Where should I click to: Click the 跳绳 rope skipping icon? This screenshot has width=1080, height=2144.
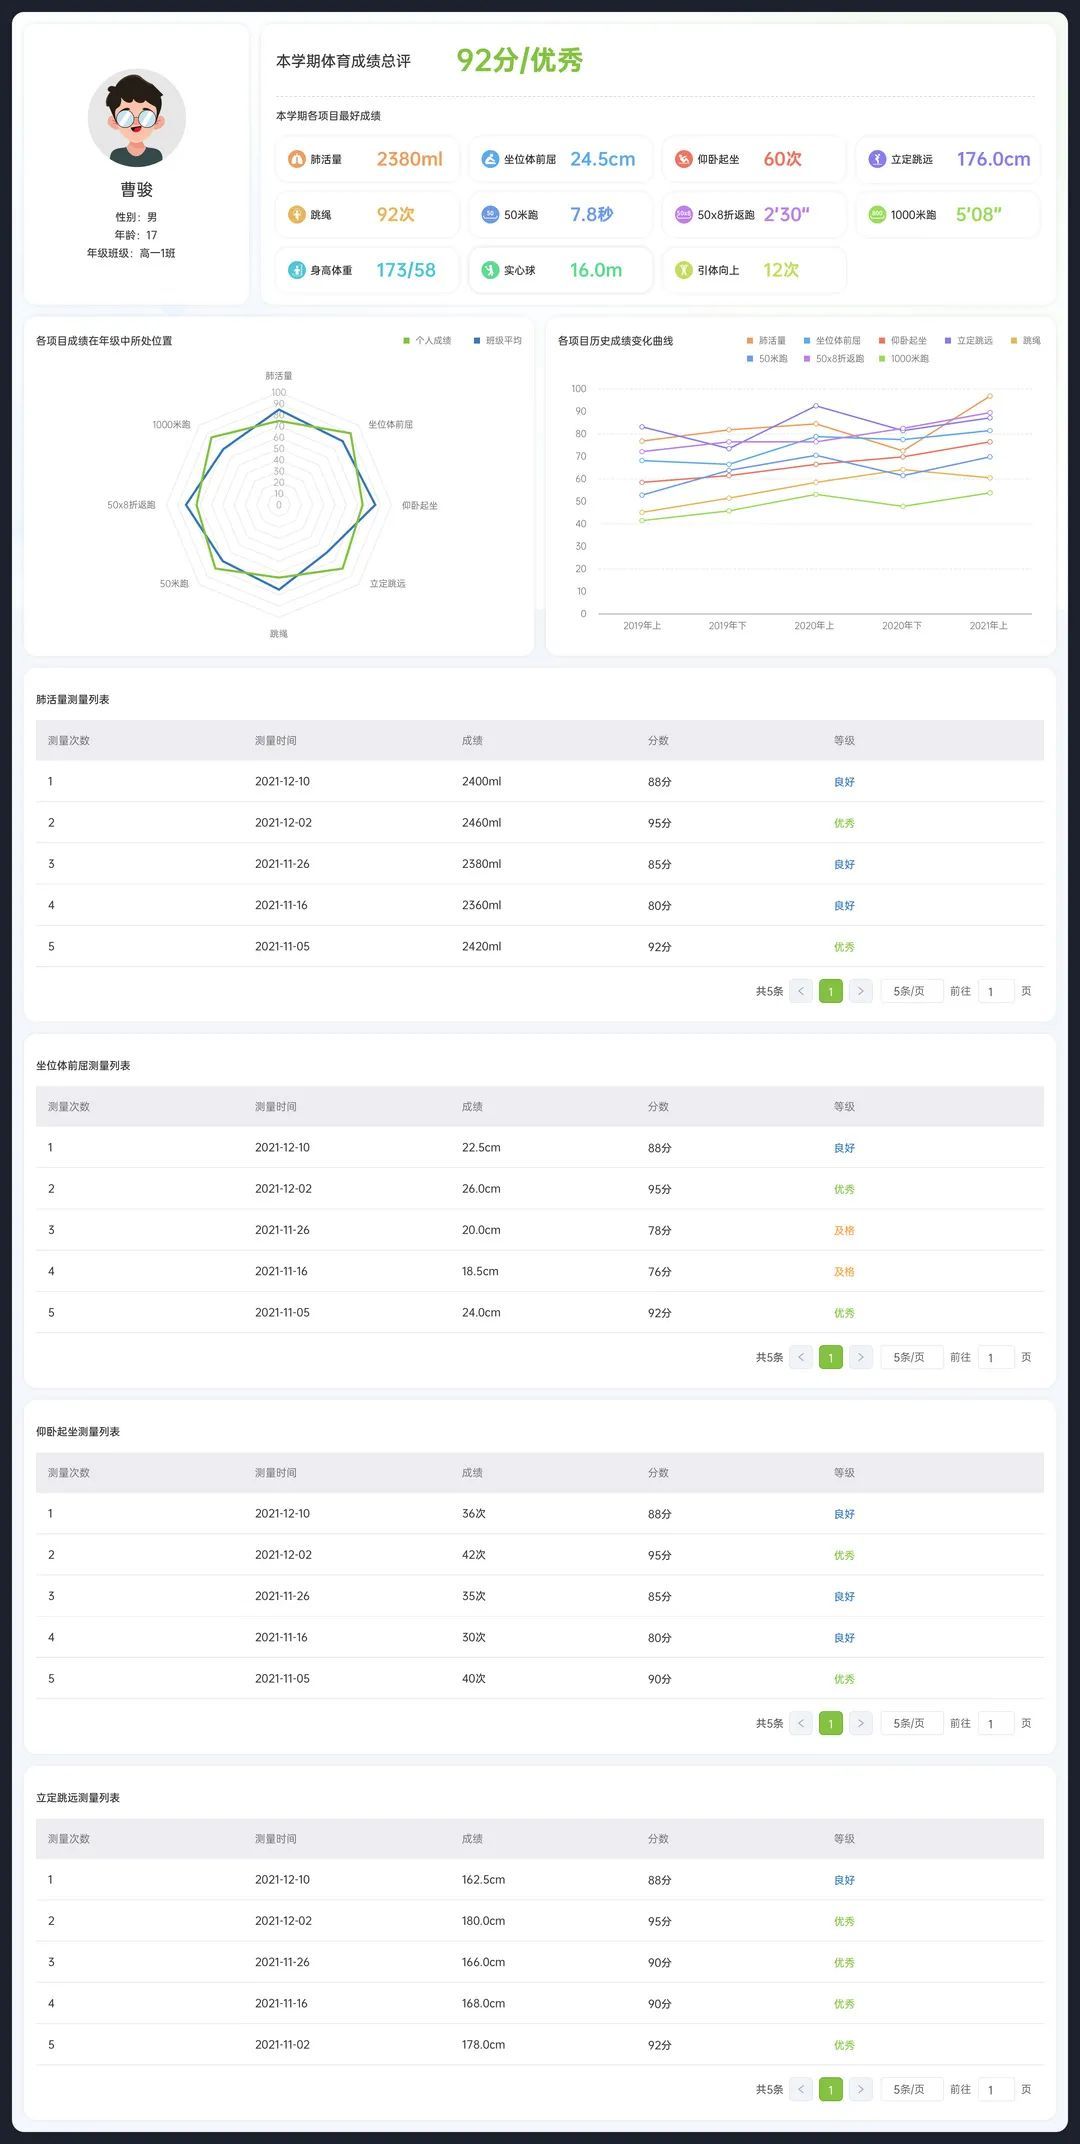click(x=296, y=215)
